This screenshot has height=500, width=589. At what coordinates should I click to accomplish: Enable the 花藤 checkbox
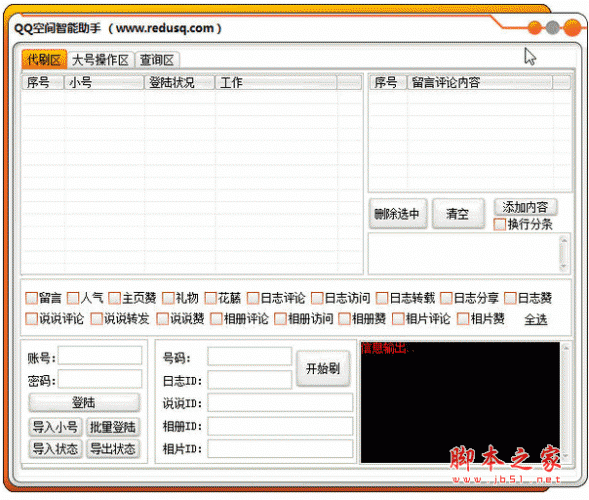point(211,298)
